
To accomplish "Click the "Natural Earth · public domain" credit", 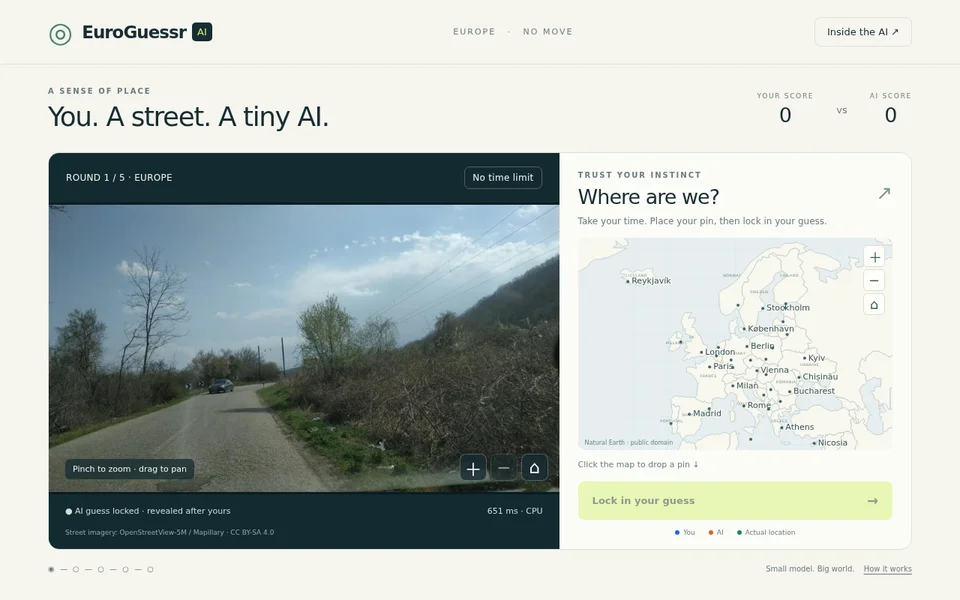I will tap(628, 442).
